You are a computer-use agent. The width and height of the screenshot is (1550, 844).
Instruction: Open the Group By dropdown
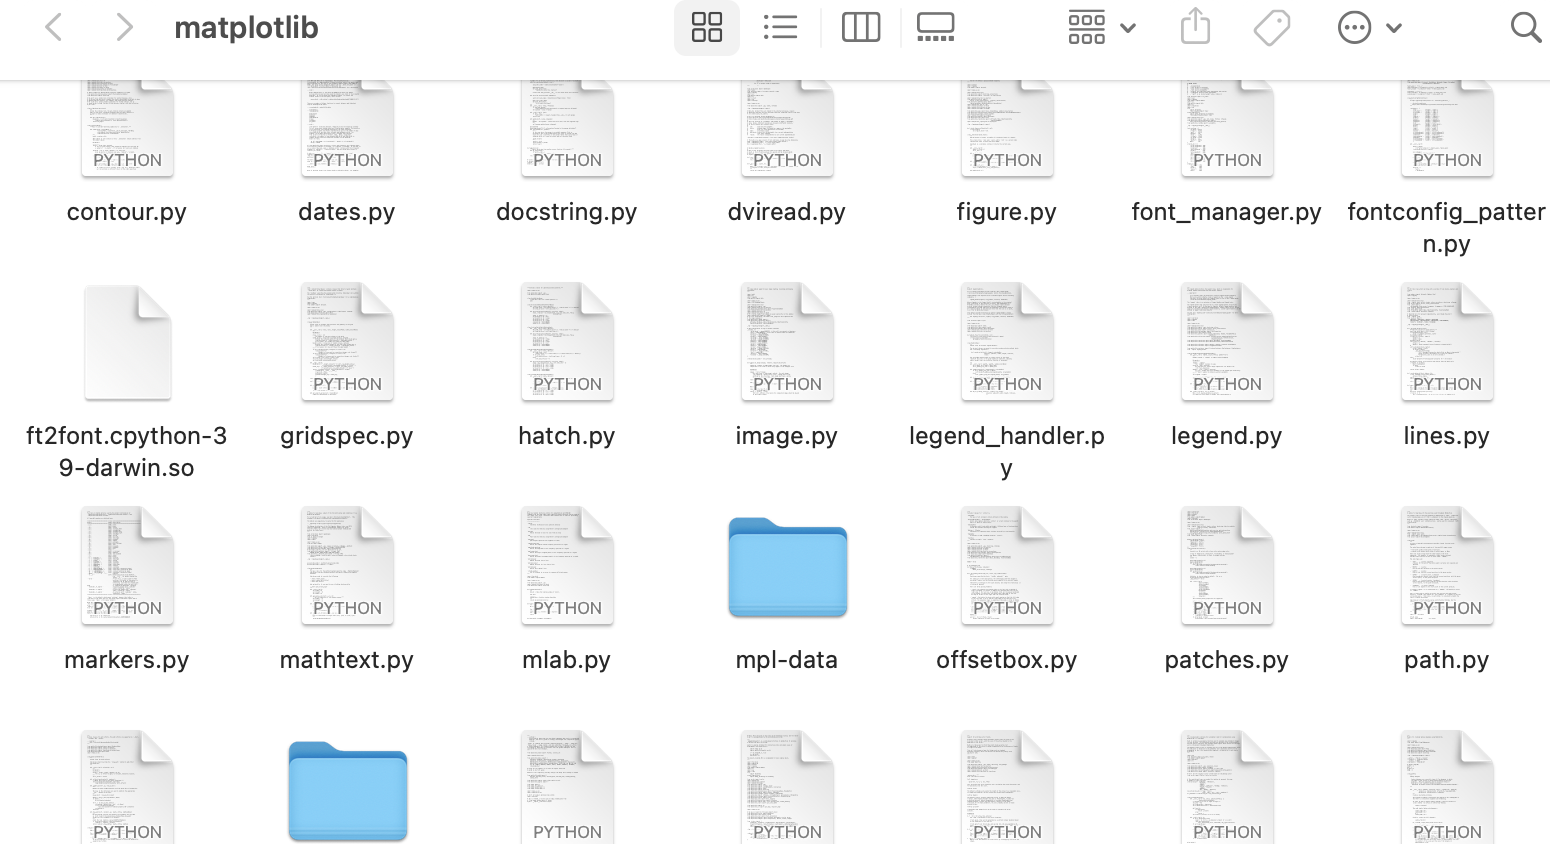pyautogui.click(x=1102, y=27)
